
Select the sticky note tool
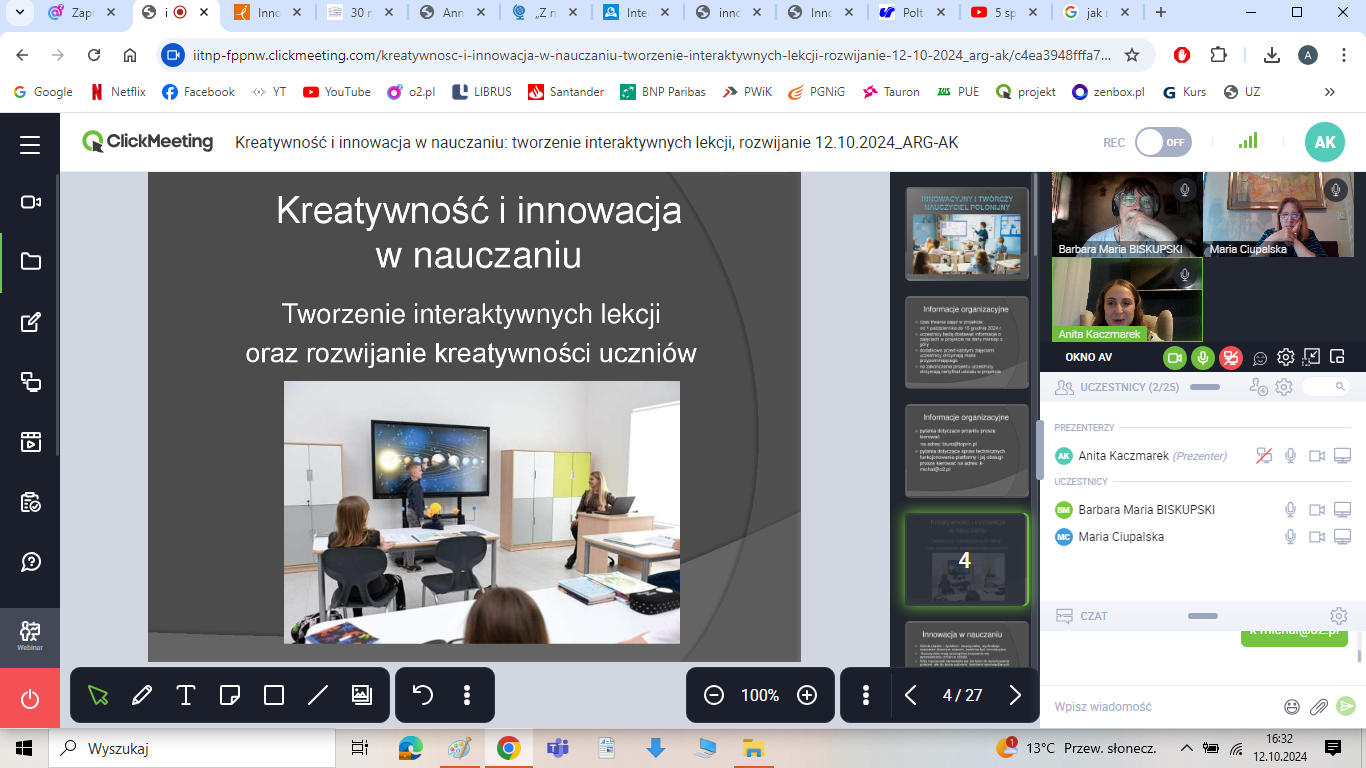pos(230,695)
